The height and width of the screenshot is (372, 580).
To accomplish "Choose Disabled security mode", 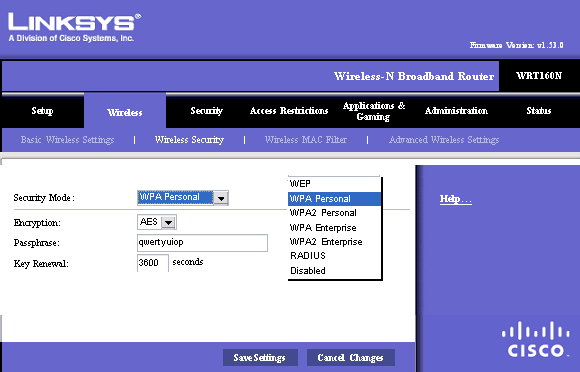I will (x=334, y=271).
